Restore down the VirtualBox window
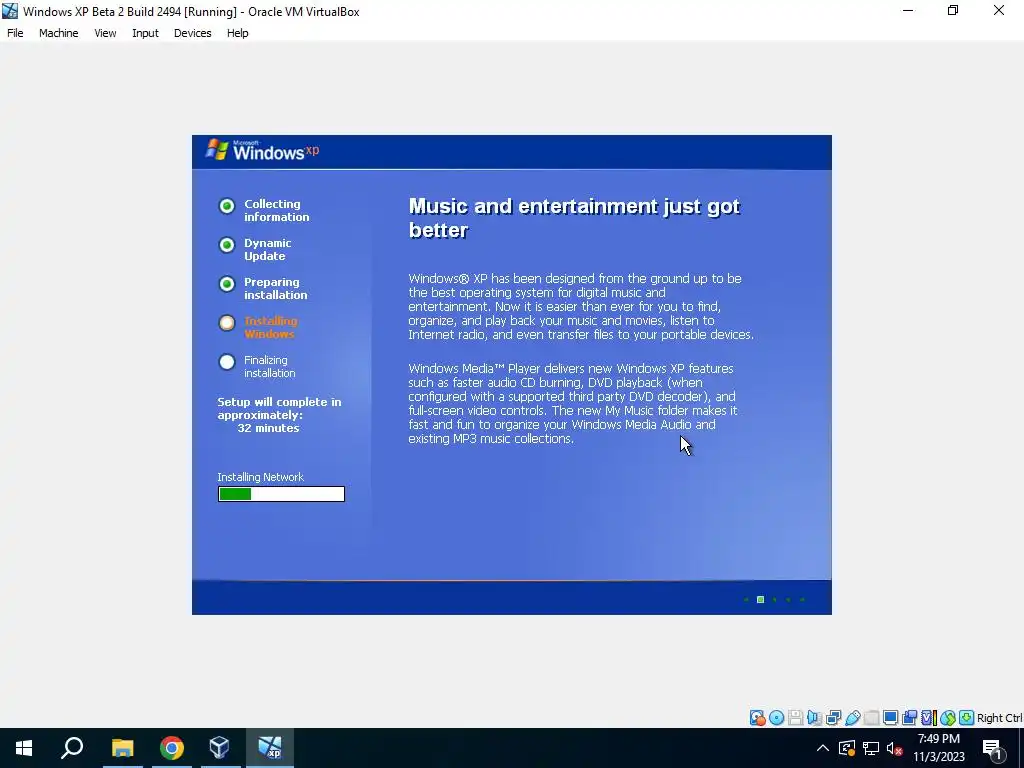 point(953,11)
